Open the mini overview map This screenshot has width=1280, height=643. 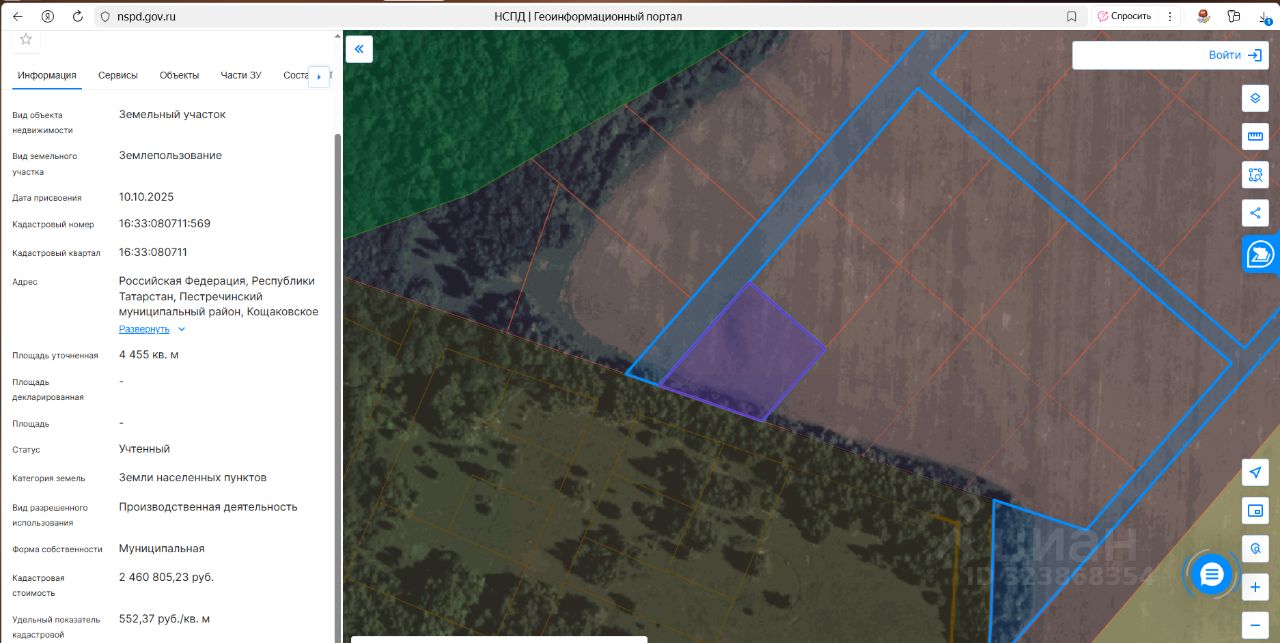1255,511
